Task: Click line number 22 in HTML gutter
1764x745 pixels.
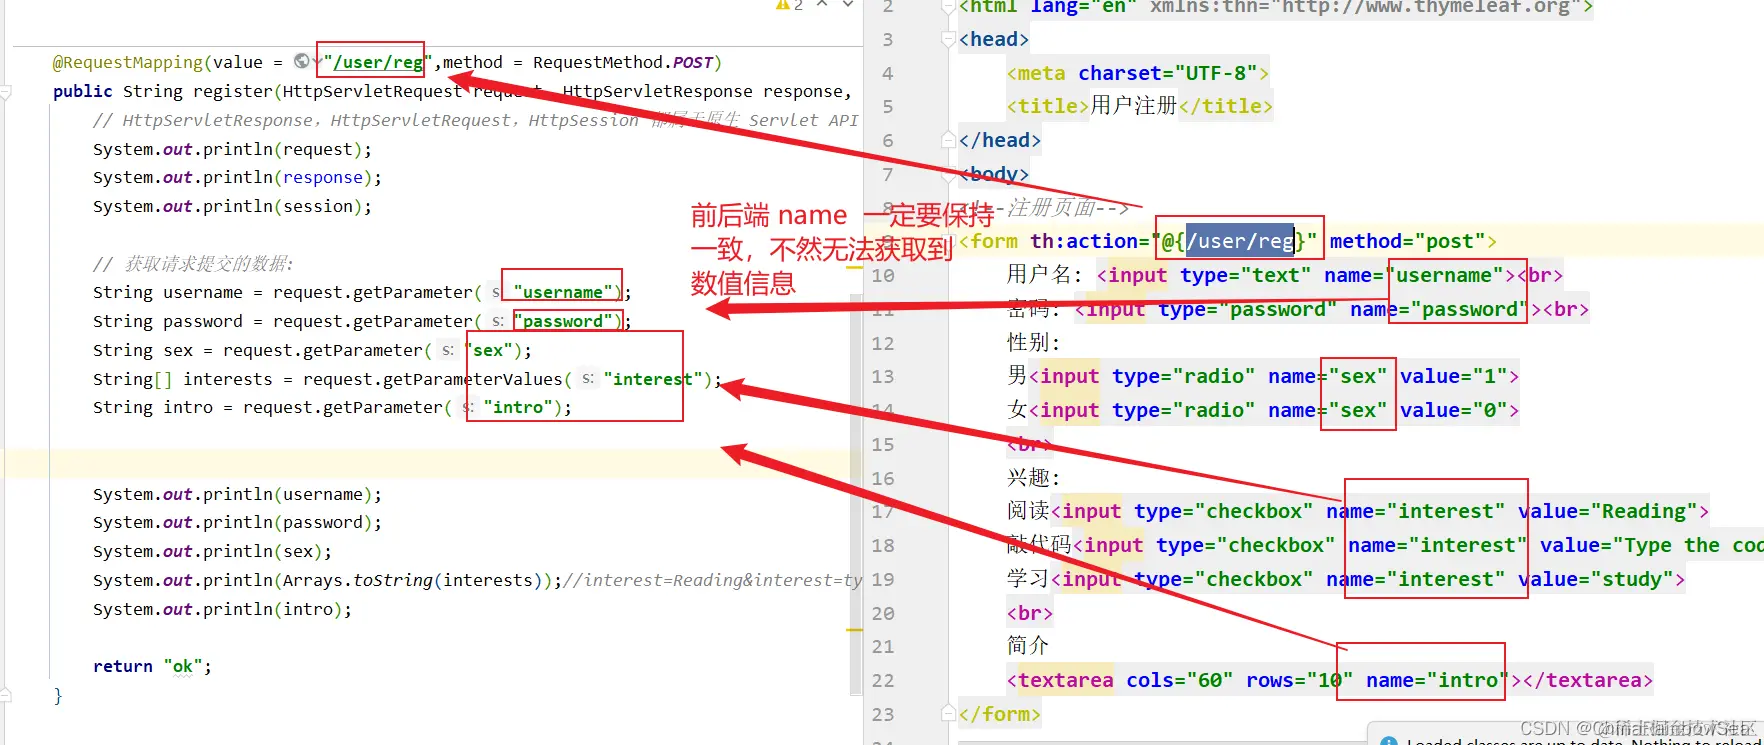Action: 882,680
